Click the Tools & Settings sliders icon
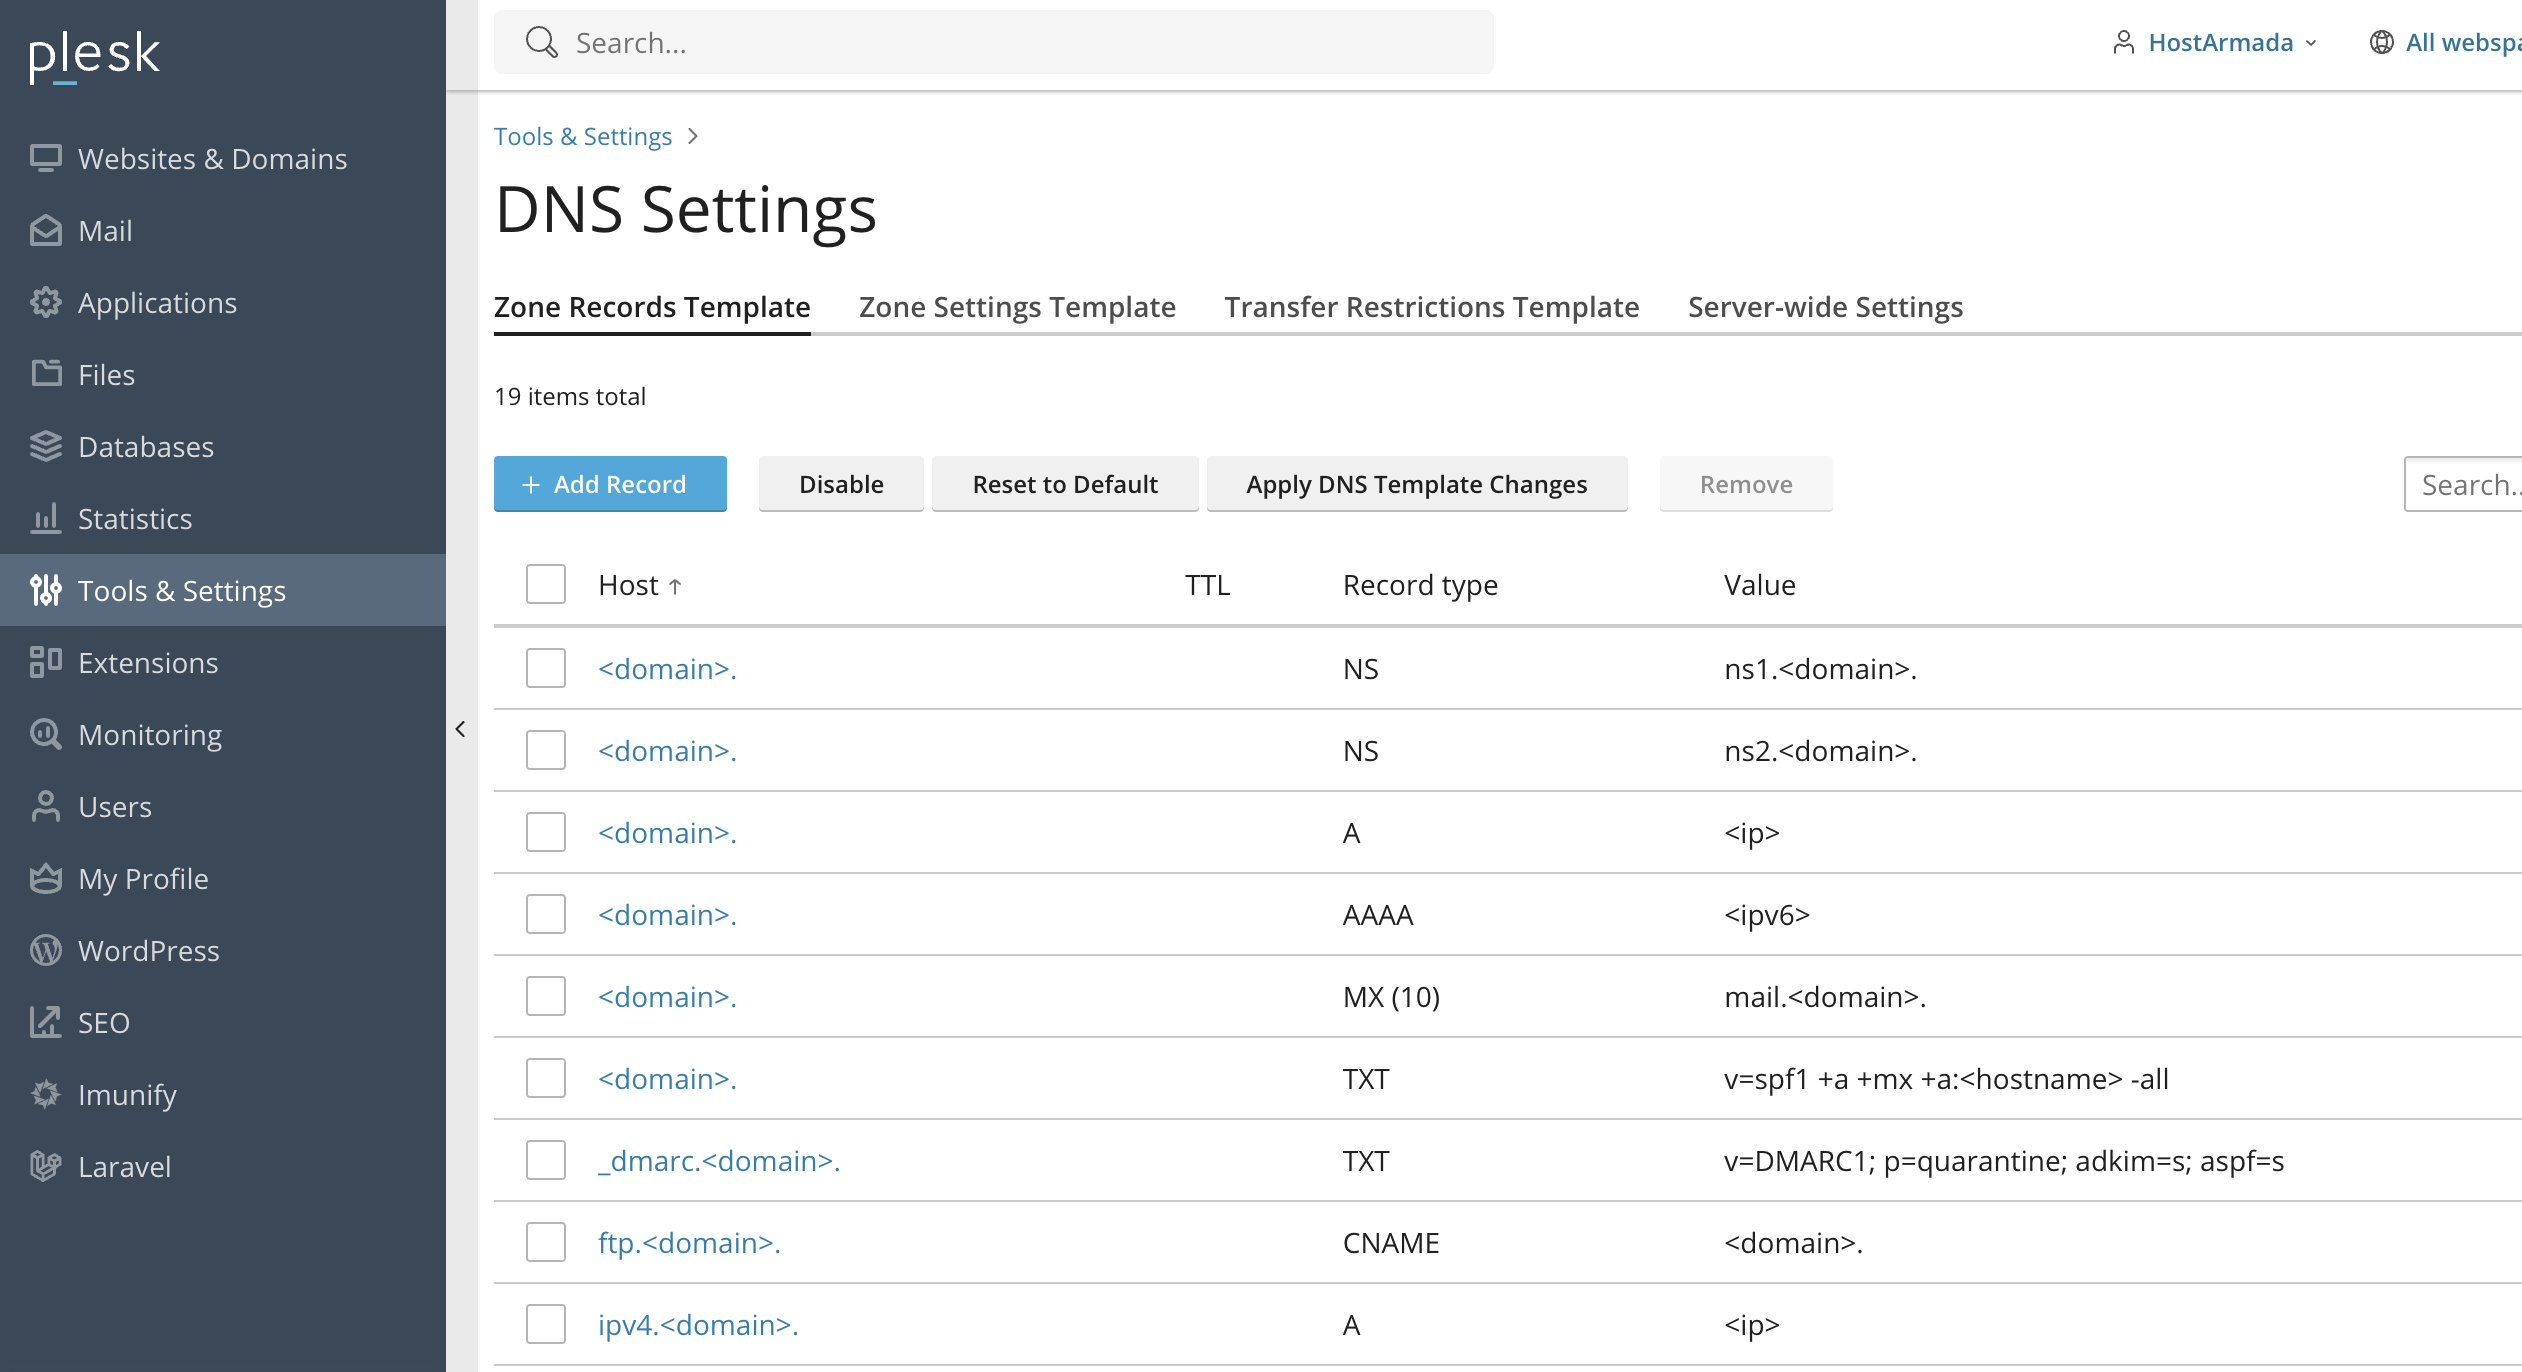The image size is (2522, 1372). tap(46, 591)
